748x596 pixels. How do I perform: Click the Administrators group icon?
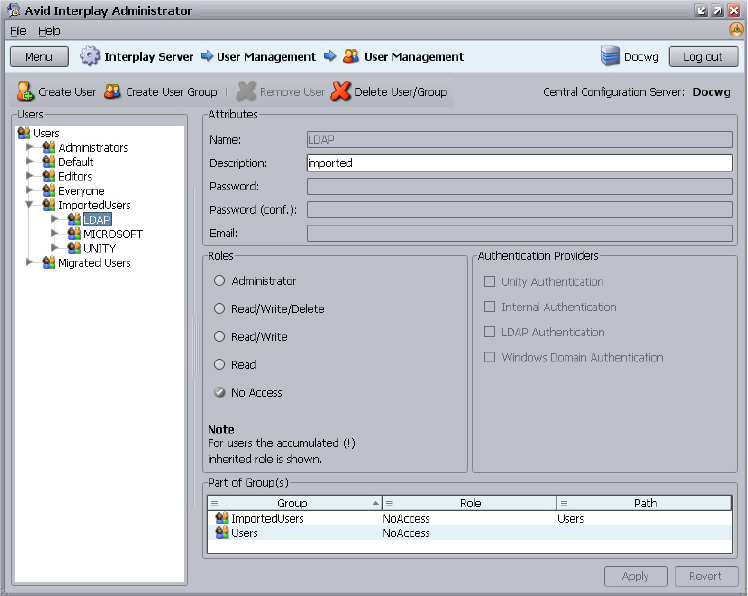click(x=49, y=147)
